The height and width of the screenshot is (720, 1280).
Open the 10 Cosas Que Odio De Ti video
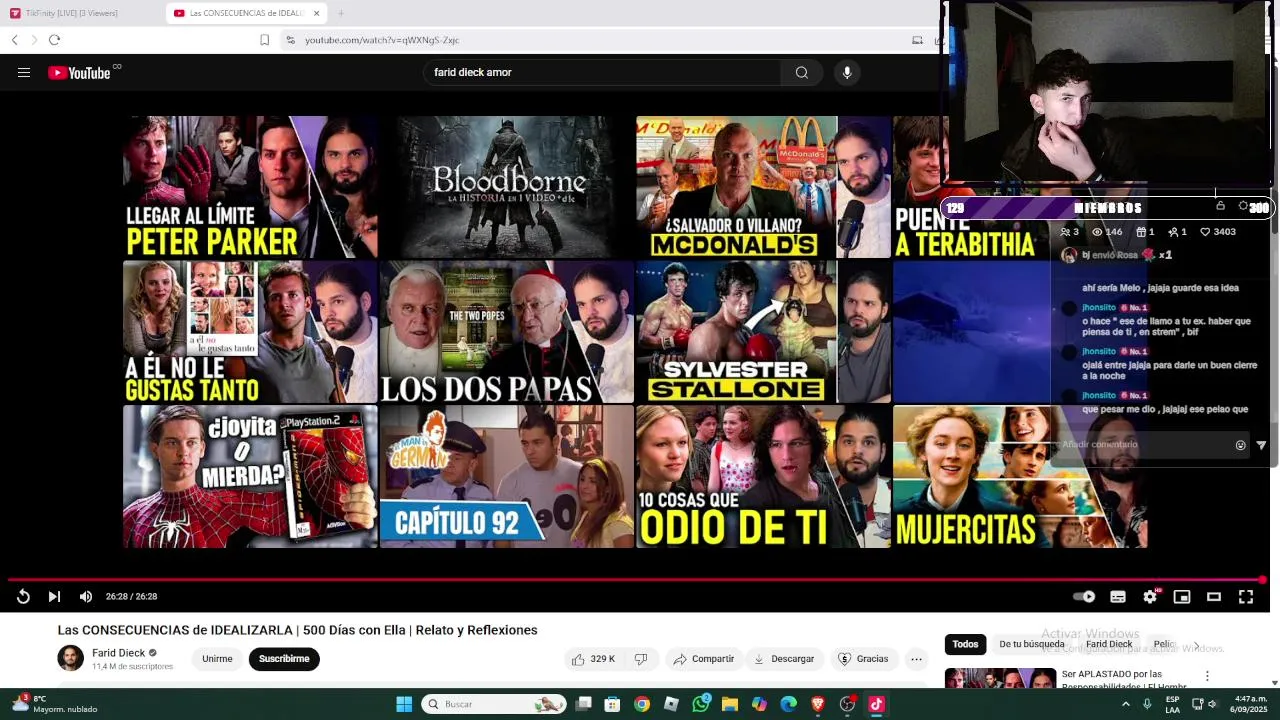(763, 477)
